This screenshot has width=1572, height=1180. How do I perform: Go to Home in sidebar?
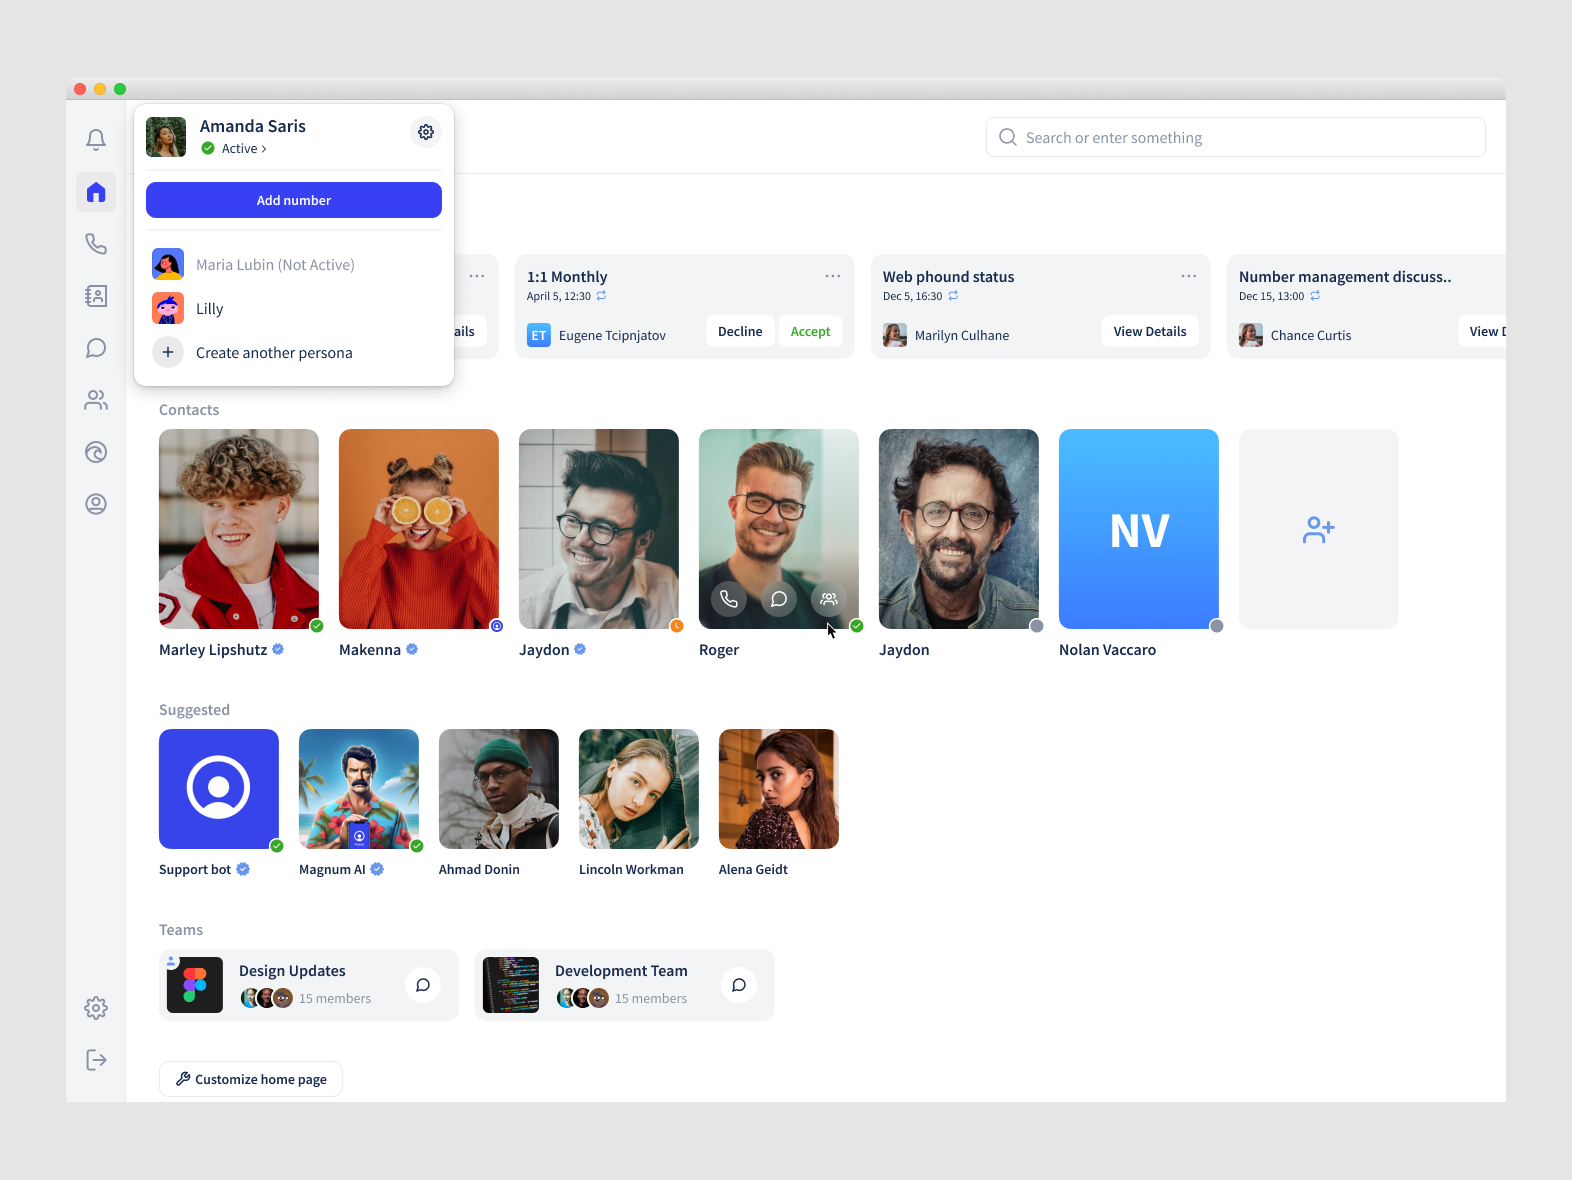coord(96,192)
